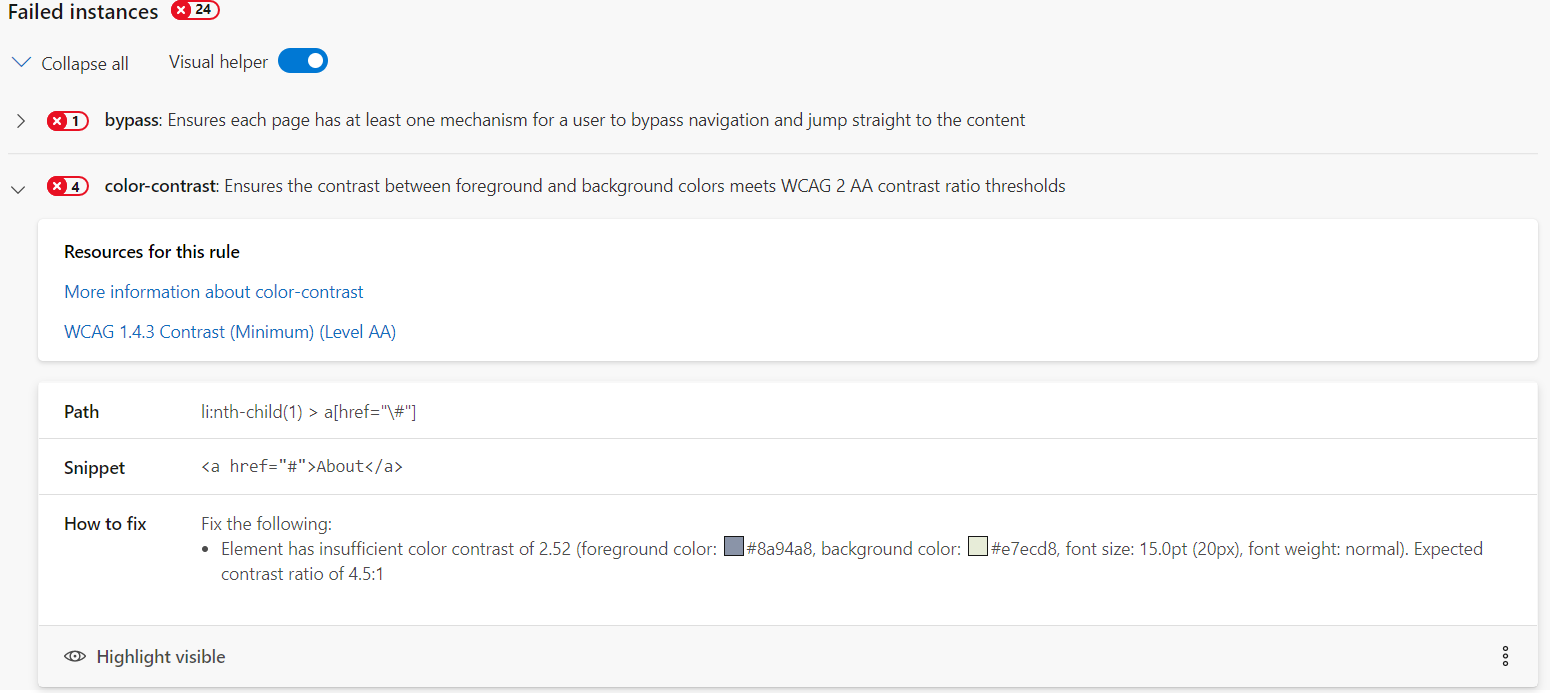Toggle the Visual helper switch off
Screen dimensions: 1550x693
pyautogui.click(x=302, y=60)
